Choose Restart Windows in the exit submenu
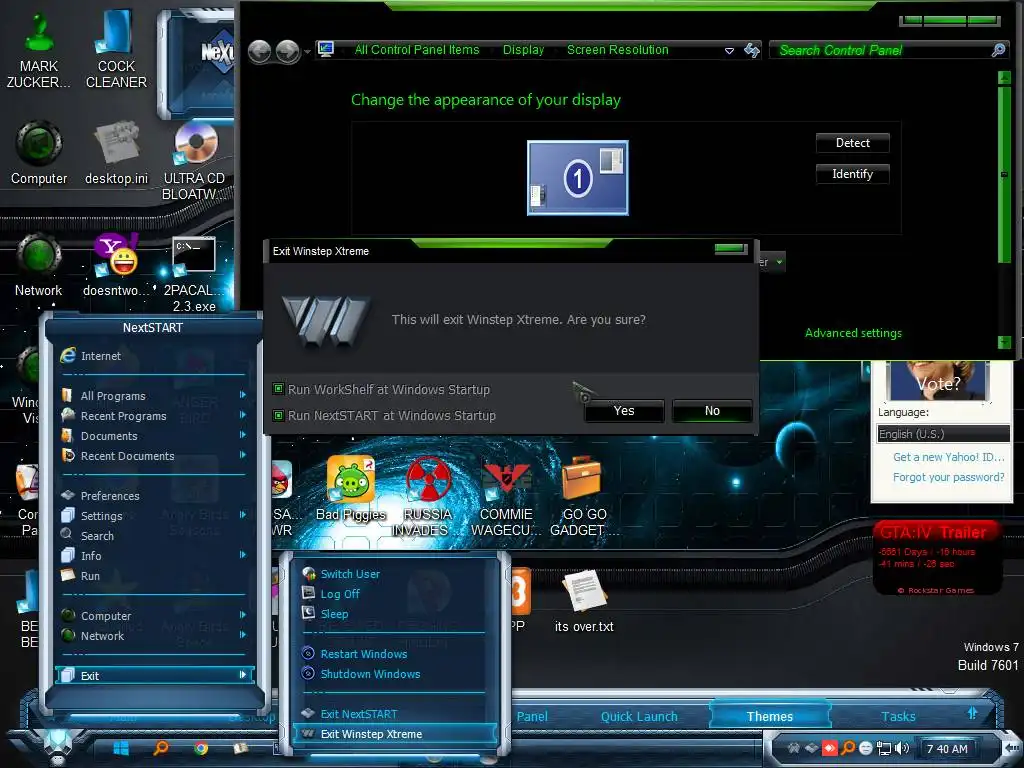 coord(394,654)
